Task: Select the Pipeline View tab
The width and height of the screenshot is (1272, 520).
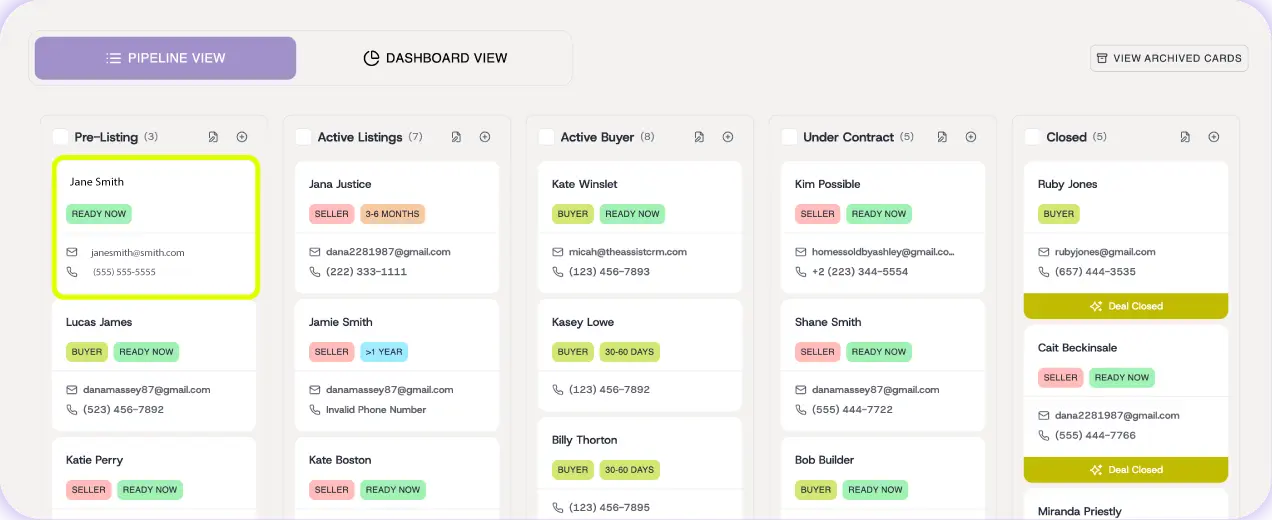Action: (x=165, y=58)
